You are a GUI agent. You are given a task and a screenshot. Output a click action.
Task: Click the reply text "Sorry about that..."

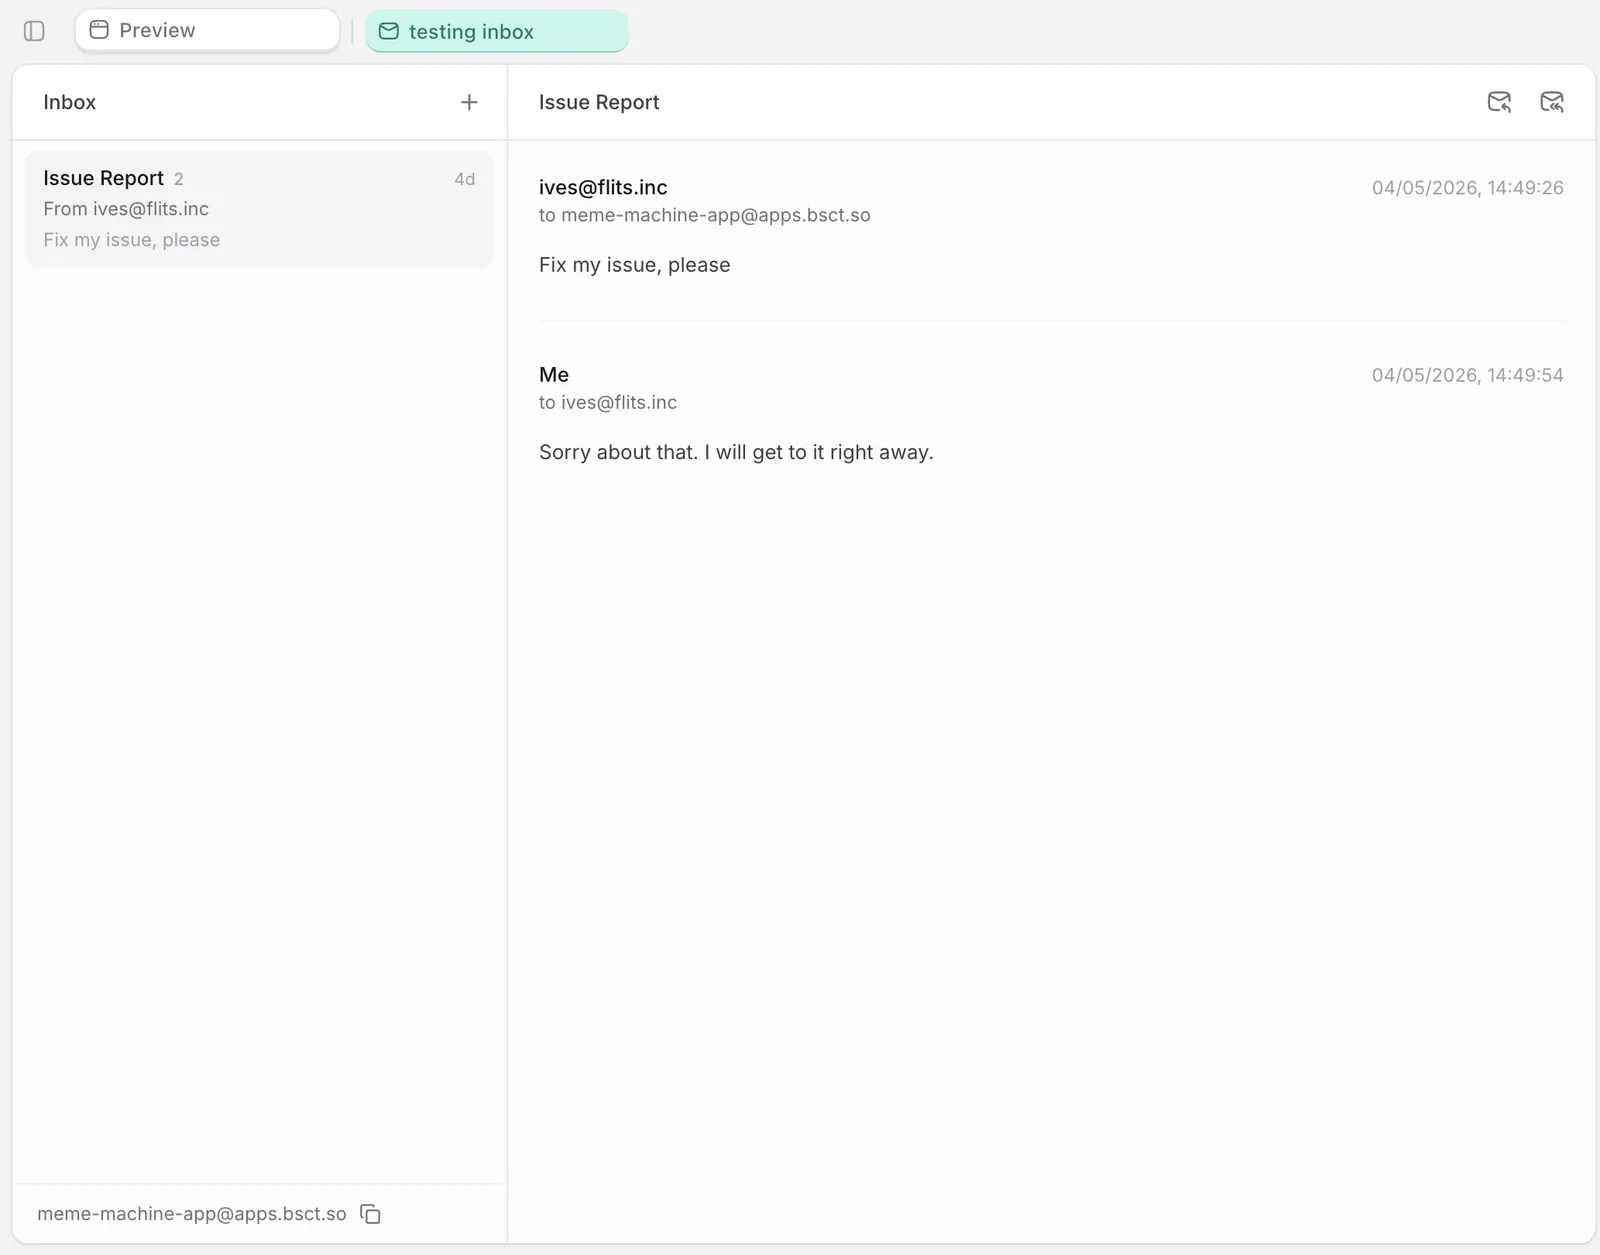click(x=736, y=452)
